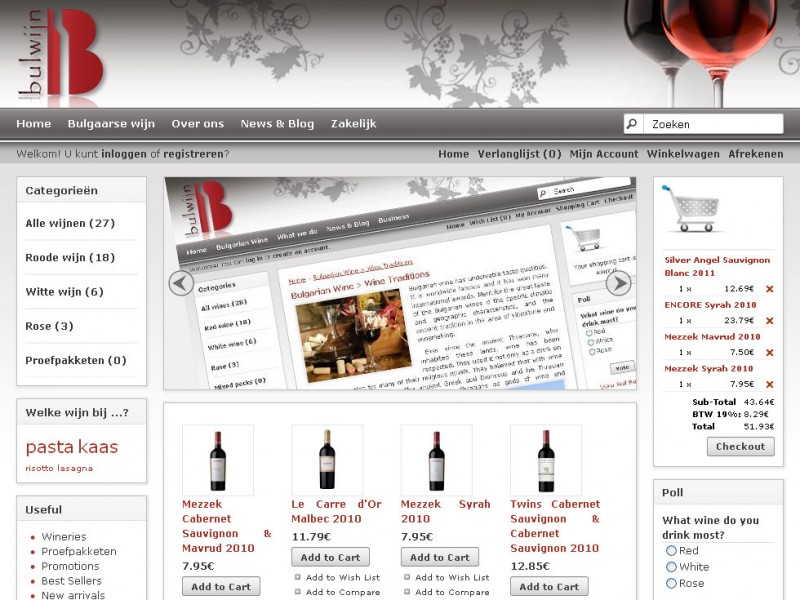Image resolution: width=800 pixels, height=600 pixels.
Task: Open Twins Cabernet Sauvignon product title
Action: (555, 526)
